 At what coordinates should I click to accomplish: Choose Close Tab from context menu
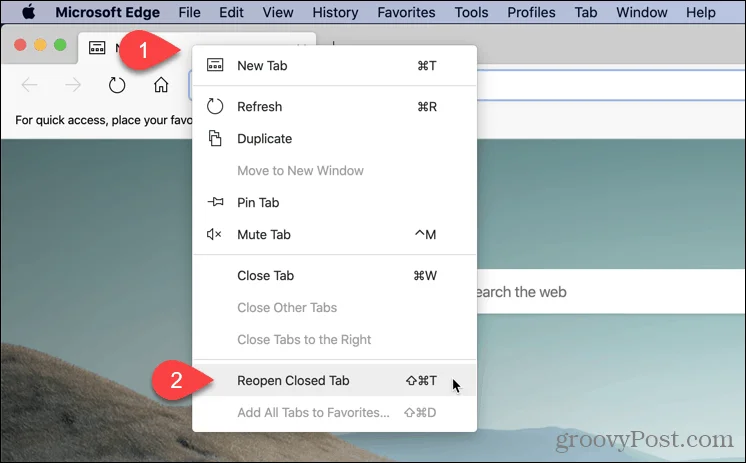pyautogui.click(x=334, y=276)
